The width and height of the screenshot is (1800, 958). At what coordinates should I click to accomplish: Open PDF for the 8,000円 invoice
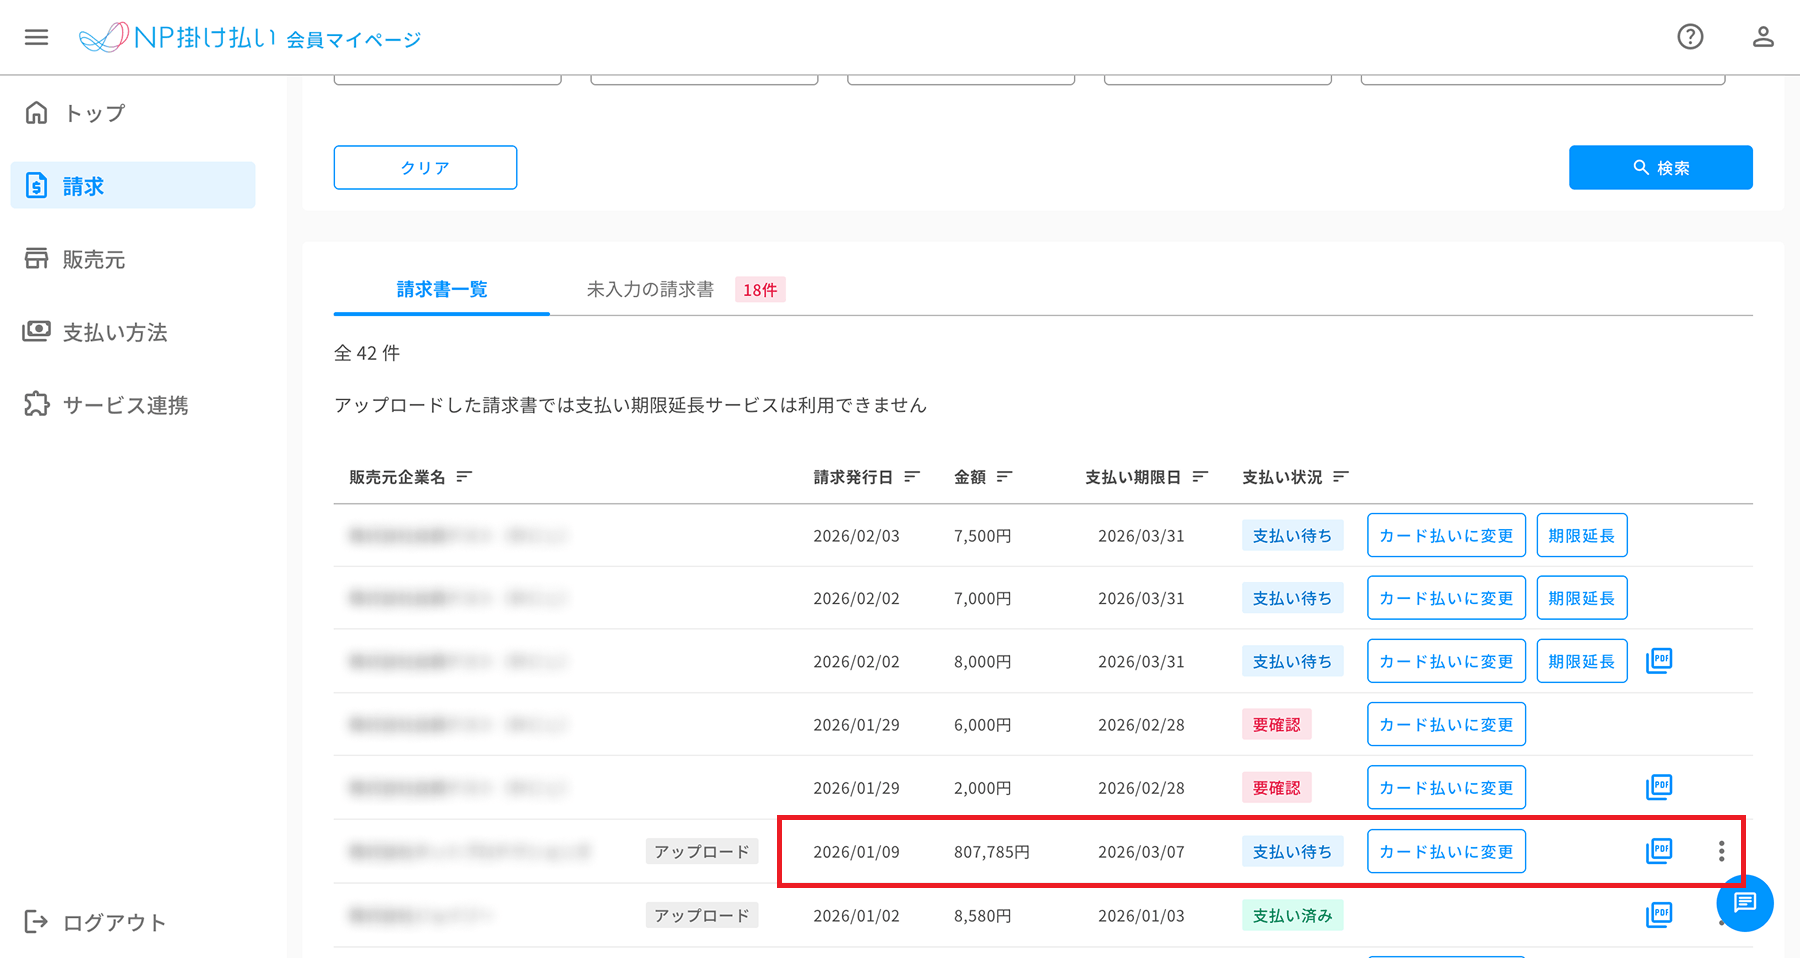pos(1659,661)
